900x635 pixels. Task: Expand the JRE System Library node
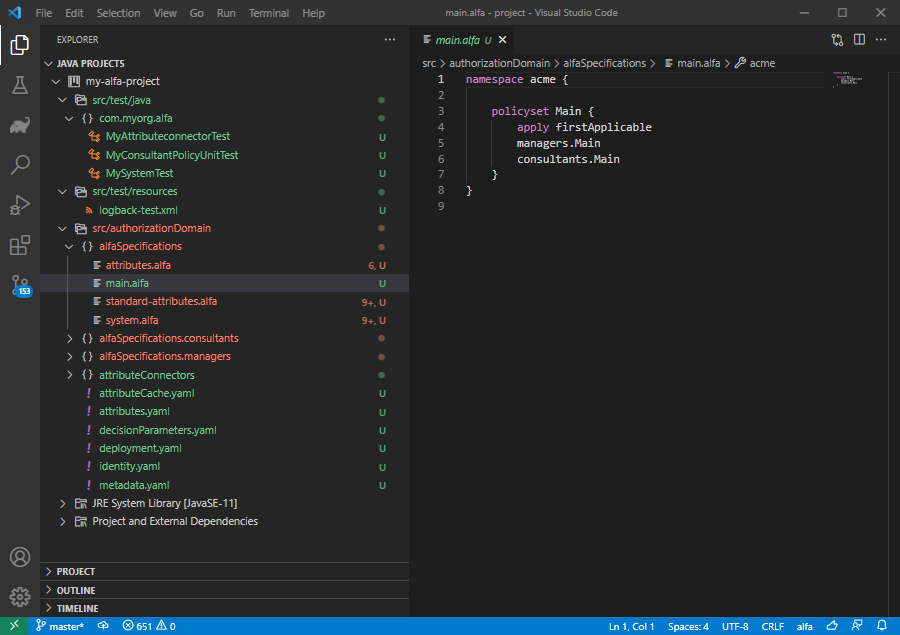tap(63, 503)
